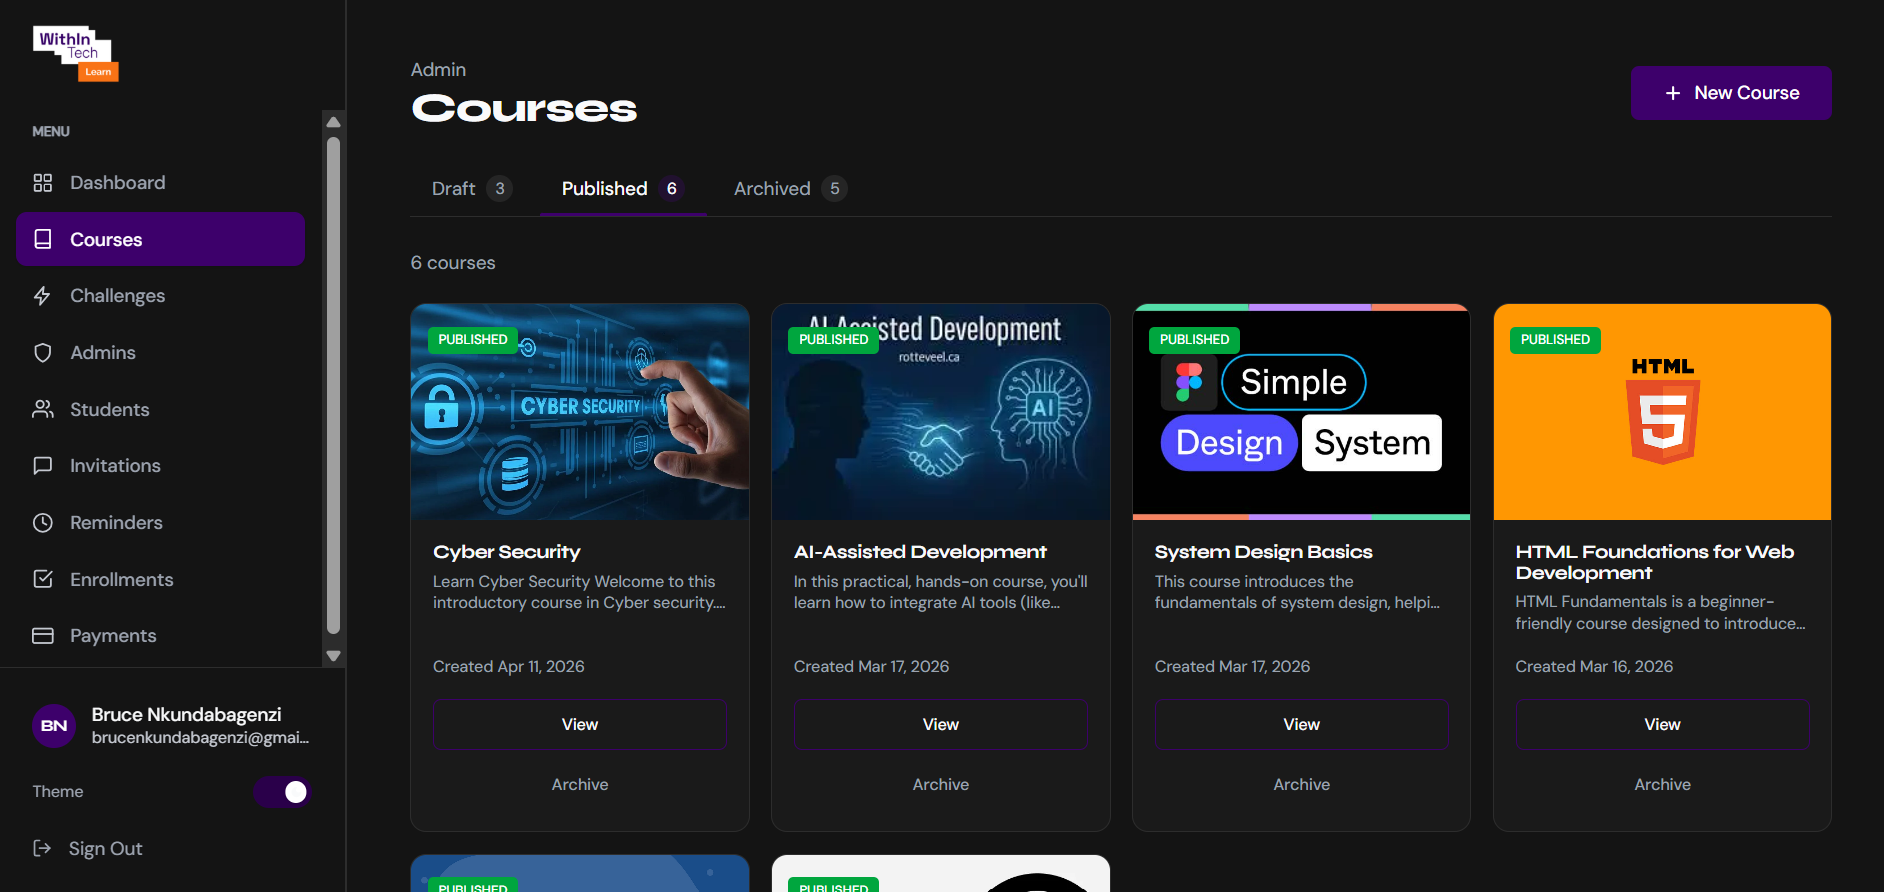
Task: Click the user name Bruce Nkundabagenzi
Action: tap(187, 715)
